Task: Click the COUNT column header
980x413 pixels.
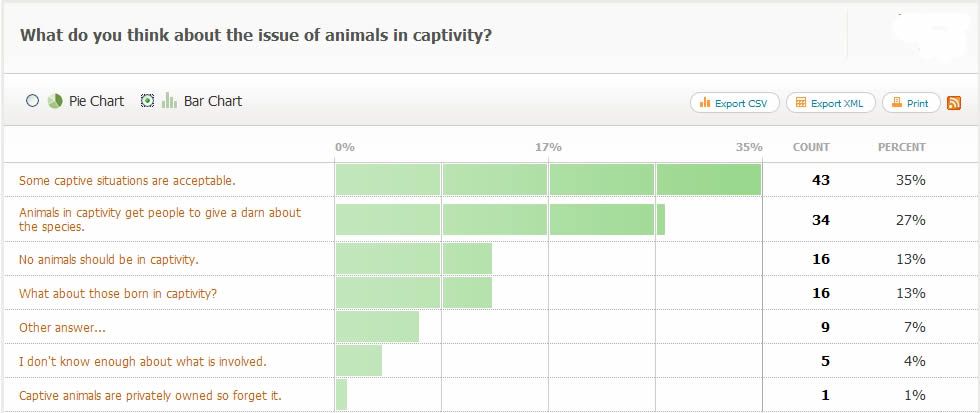Action: [811, 147]
